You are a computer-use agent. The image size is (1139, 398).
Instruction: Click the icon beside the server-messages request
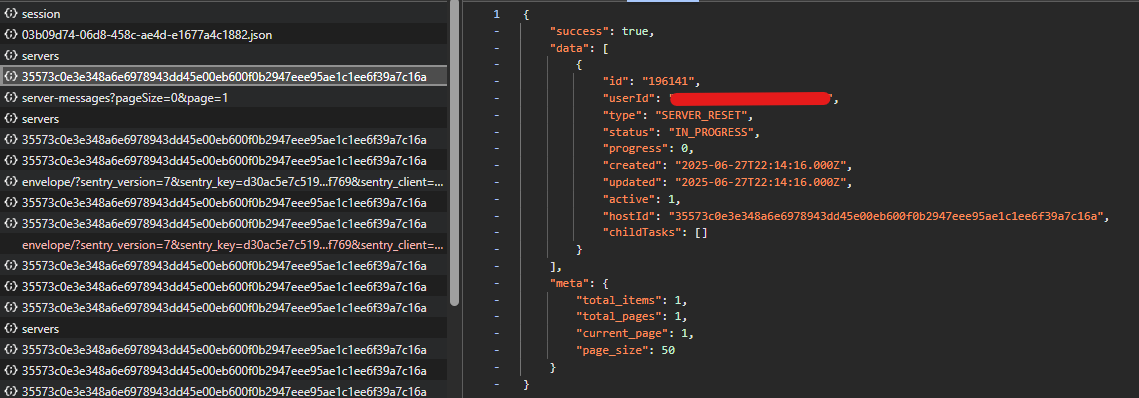pyautogui.click(x=11, y=97)
